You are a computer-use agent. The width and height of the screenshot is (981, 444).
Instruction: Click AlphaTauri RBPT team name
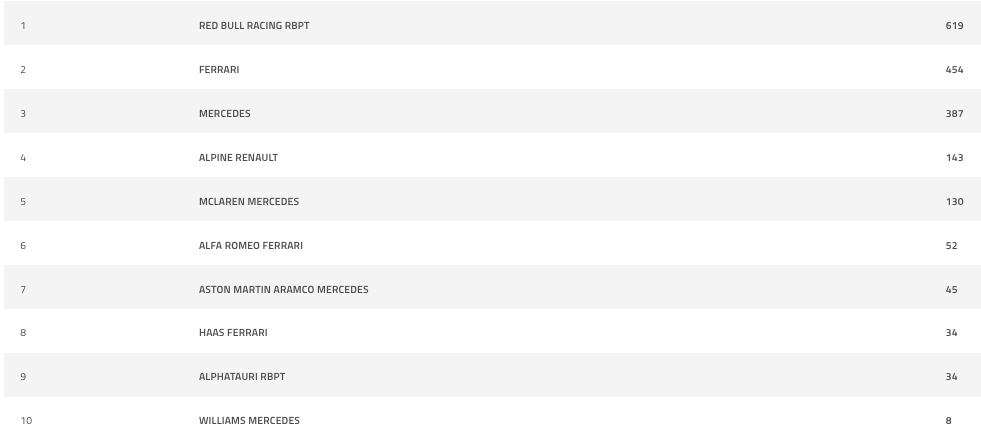[242, 376]
